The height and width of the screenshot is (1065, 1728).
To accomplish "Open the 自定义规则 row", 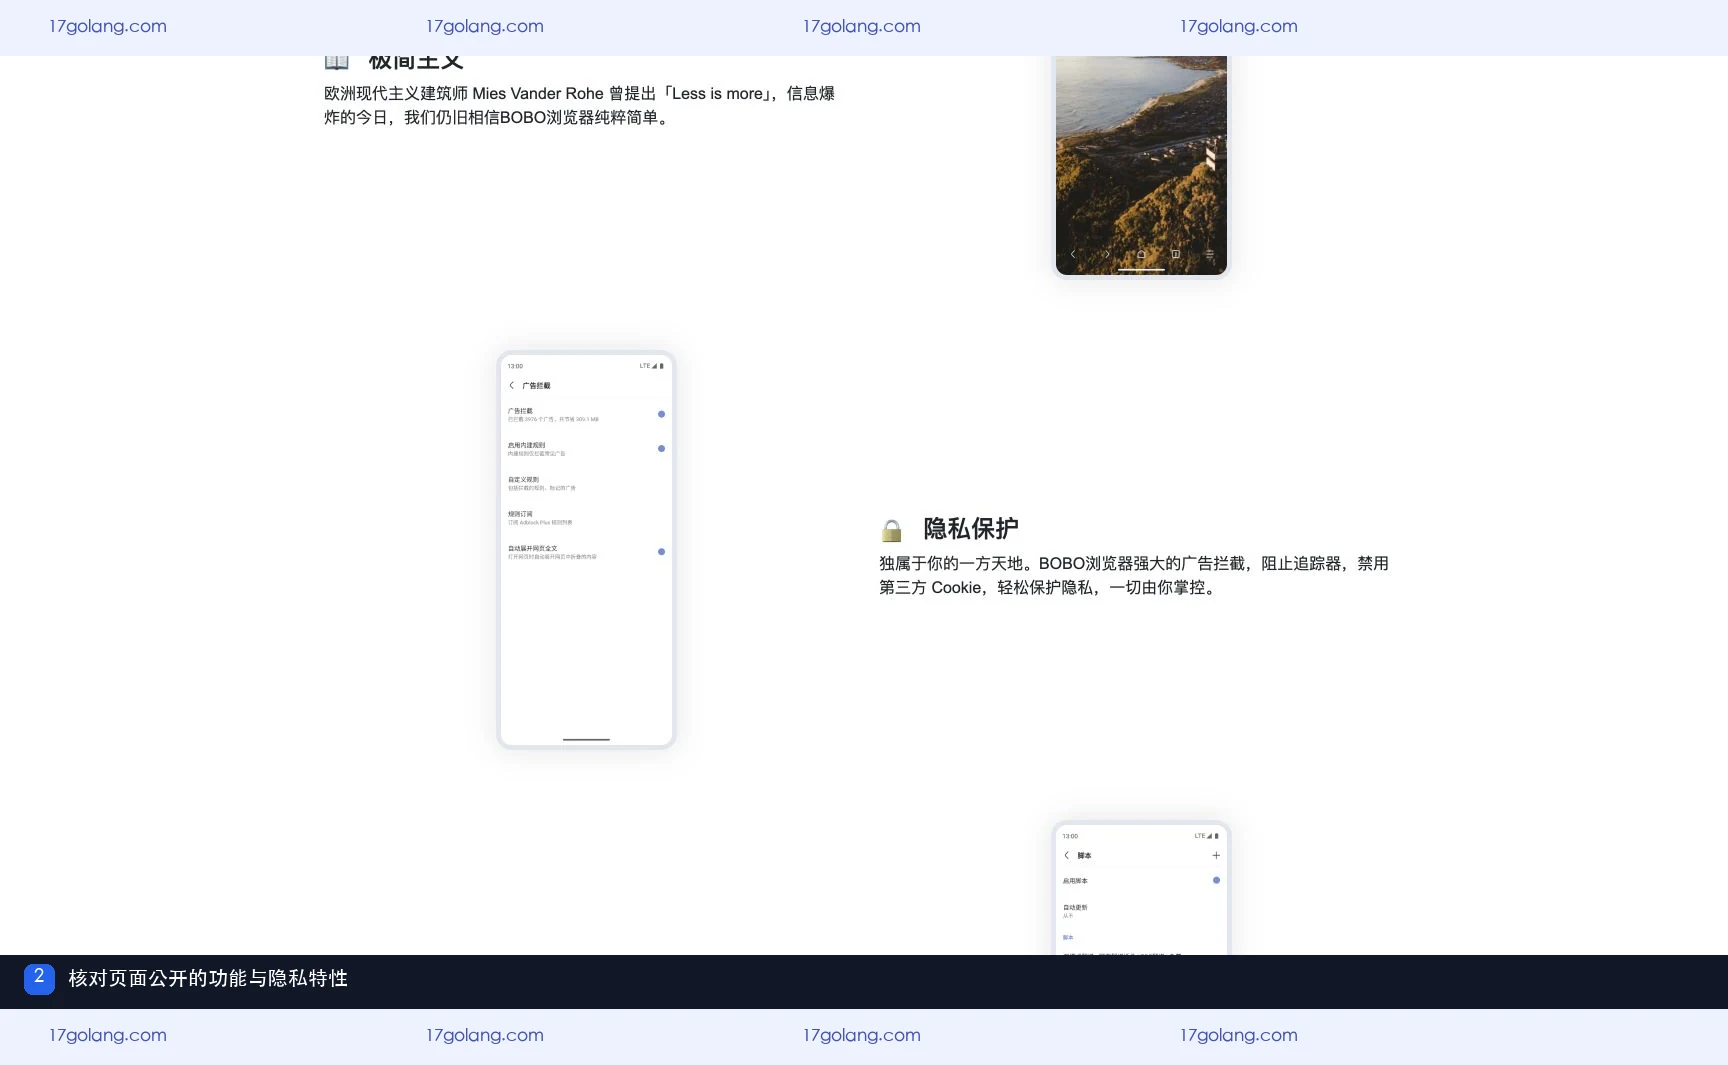I will point(586,483).
